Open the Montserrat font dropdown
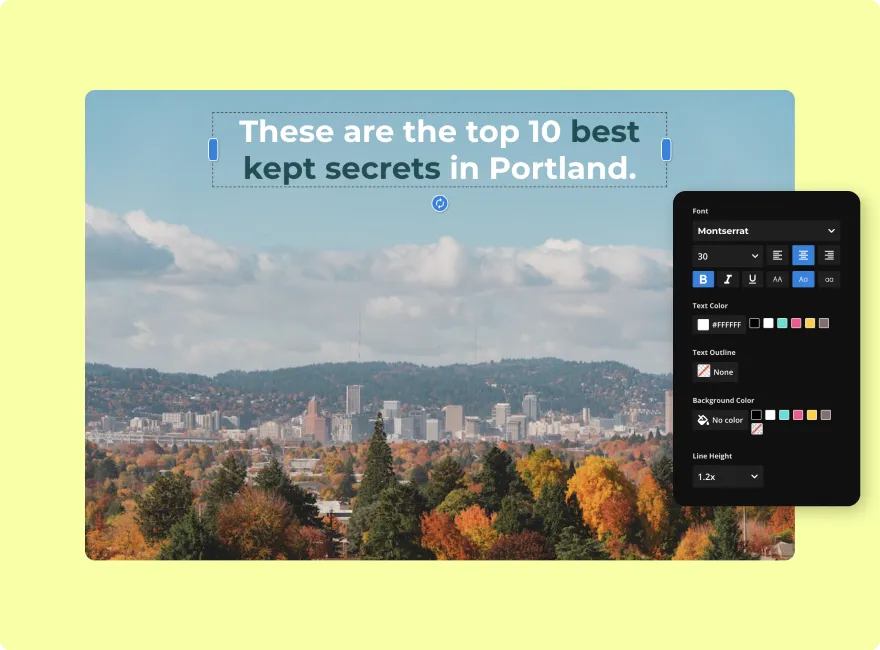This screenshot has width=880, height=650. pyautogui.click(x=766, y=231)
